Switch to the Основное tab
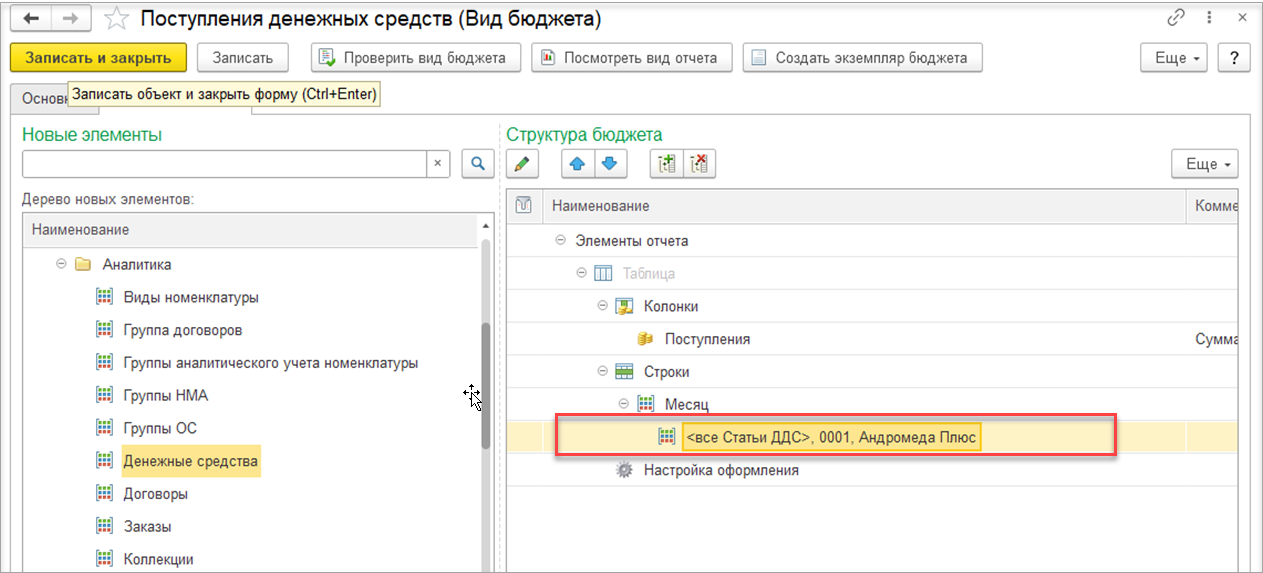The height and width of the screenshot is (573, 1263). 40,99
